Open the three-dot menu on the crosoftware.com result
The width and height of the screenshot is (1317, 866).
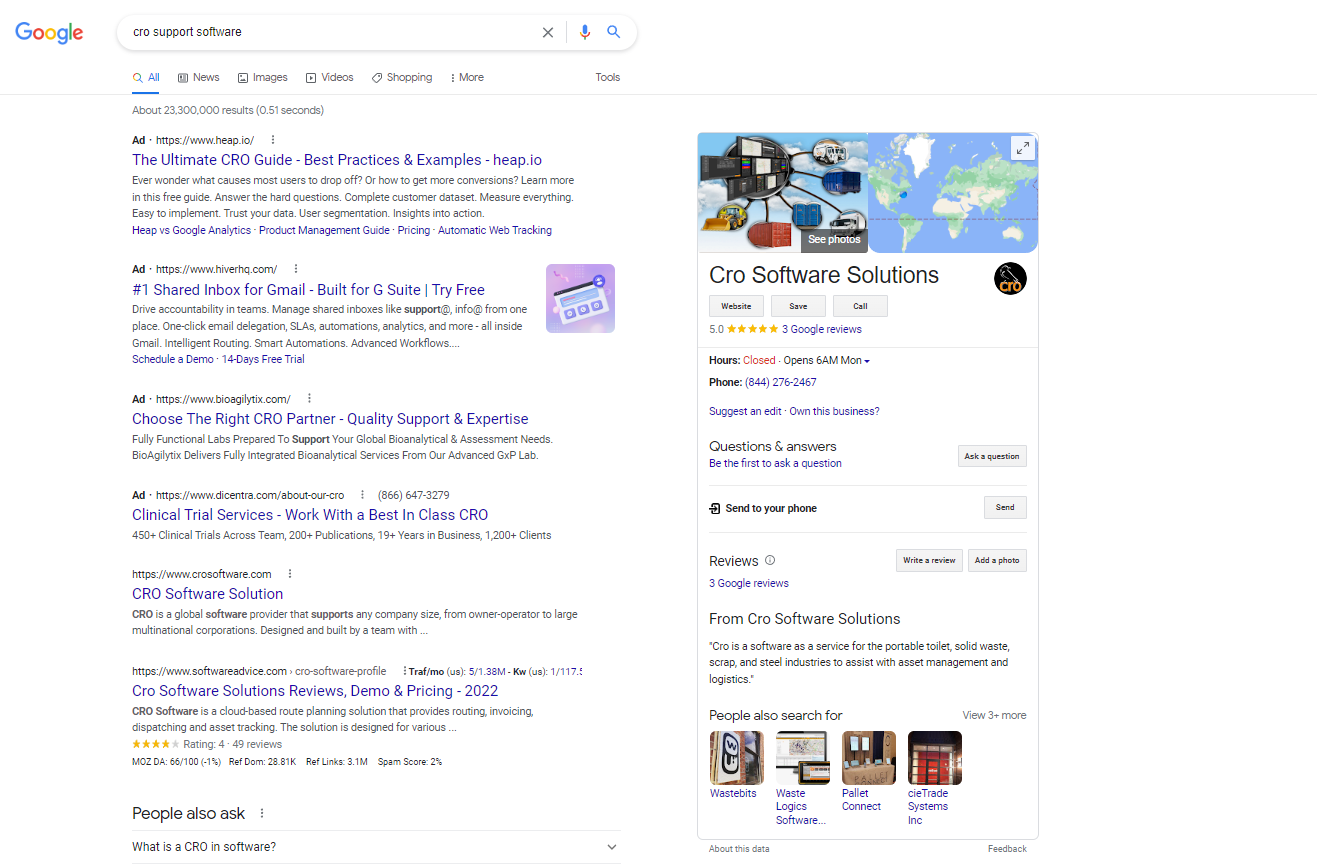289,573
